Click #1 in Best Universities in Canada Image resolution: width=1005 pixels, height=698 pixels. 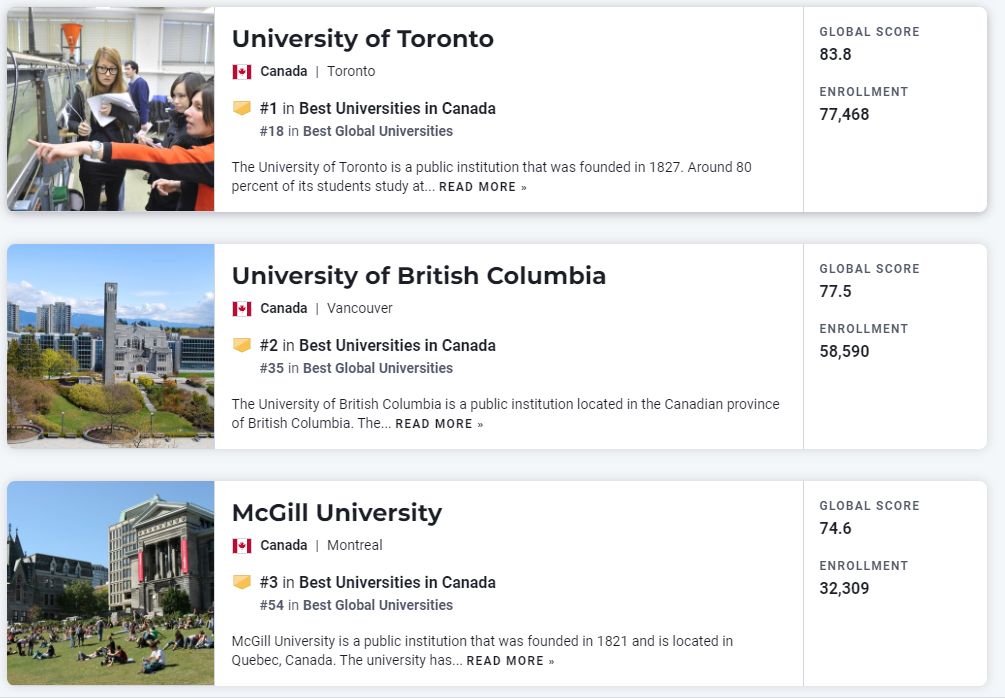click(x=378, y=108)
